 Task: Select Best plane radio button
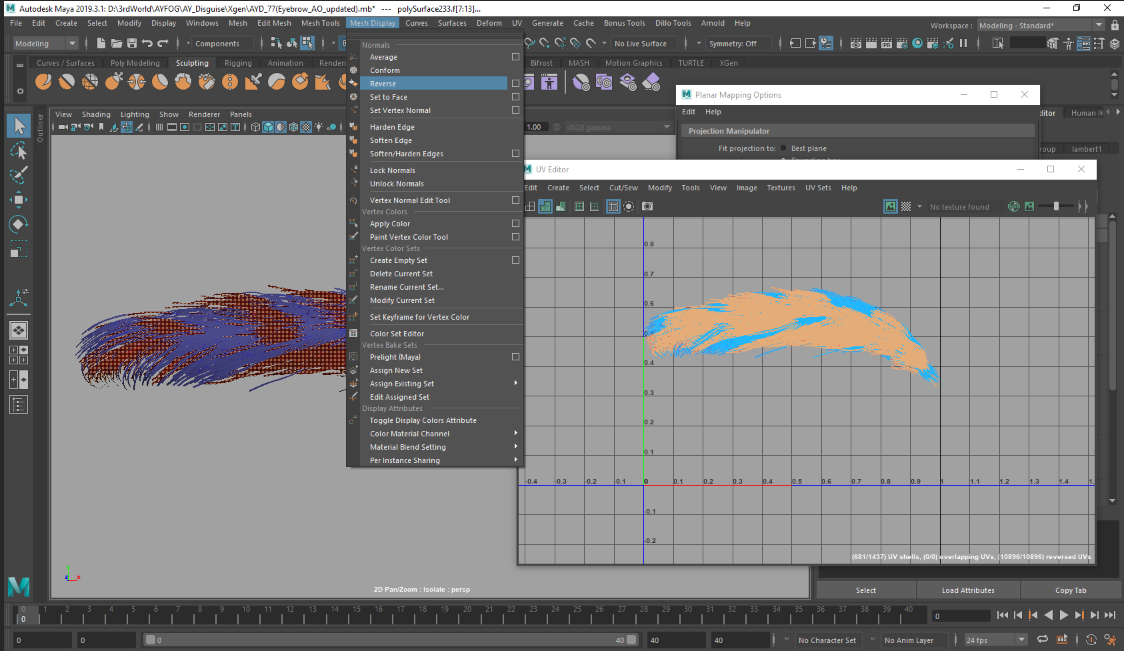click(x=783, y=148)
